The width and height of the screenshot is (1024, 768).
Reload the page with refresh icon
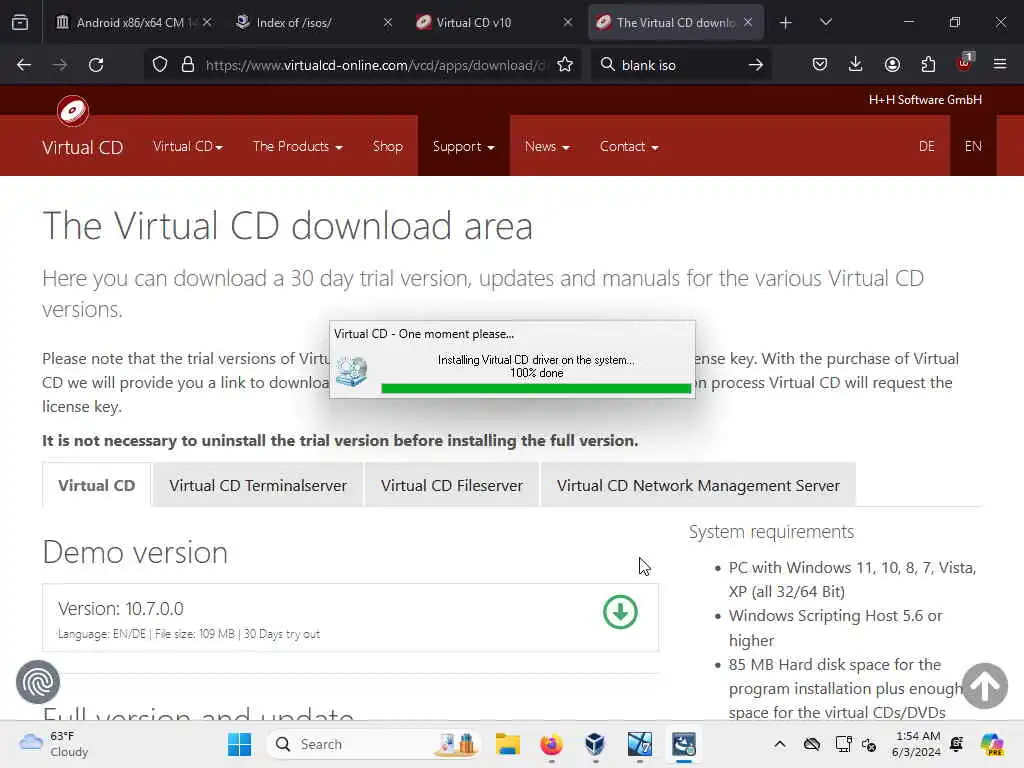(96, 65)
